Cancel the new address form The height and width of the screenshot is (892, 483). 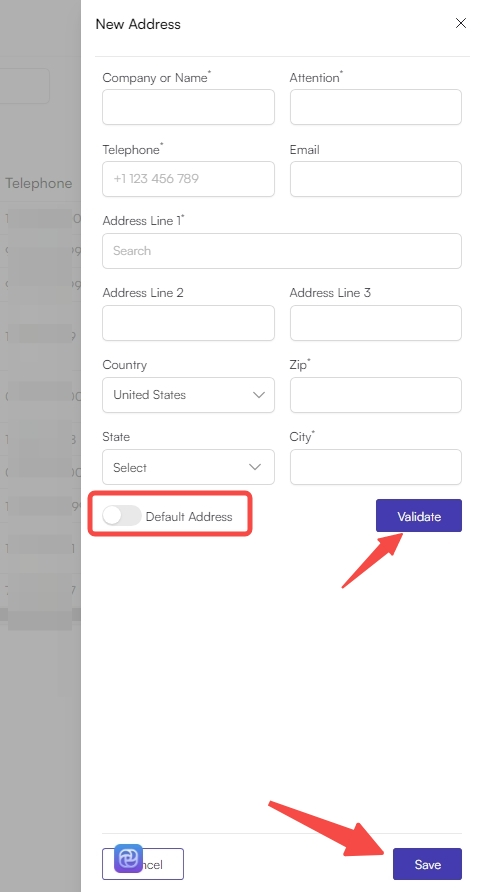click(x=143, y=864)
